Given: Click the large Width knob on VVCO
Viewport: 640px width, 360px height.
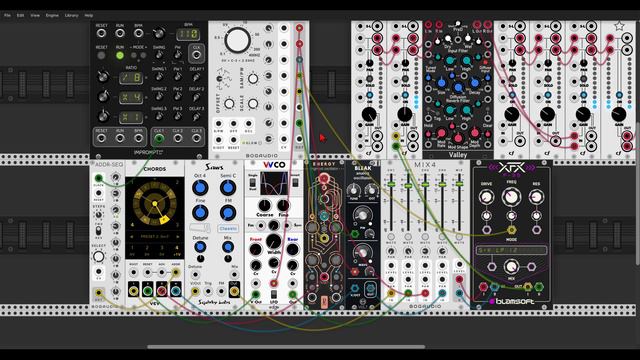Looking at the screenshot, I should click(x=274, y=241).
